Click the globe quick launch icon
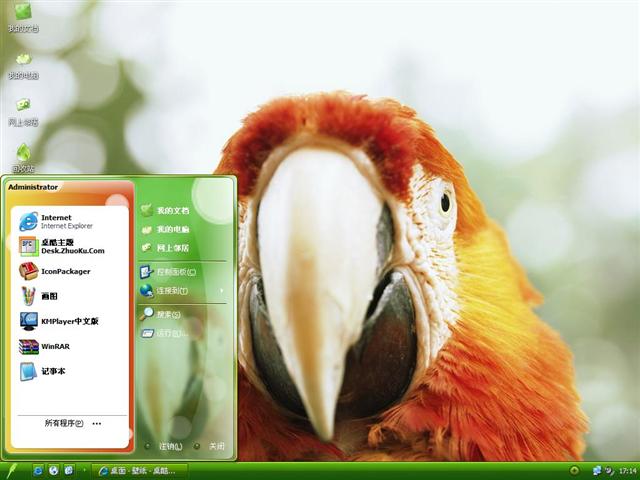Image resolution: width=640 pixels, height=480 pixels. tap(53, 471)
